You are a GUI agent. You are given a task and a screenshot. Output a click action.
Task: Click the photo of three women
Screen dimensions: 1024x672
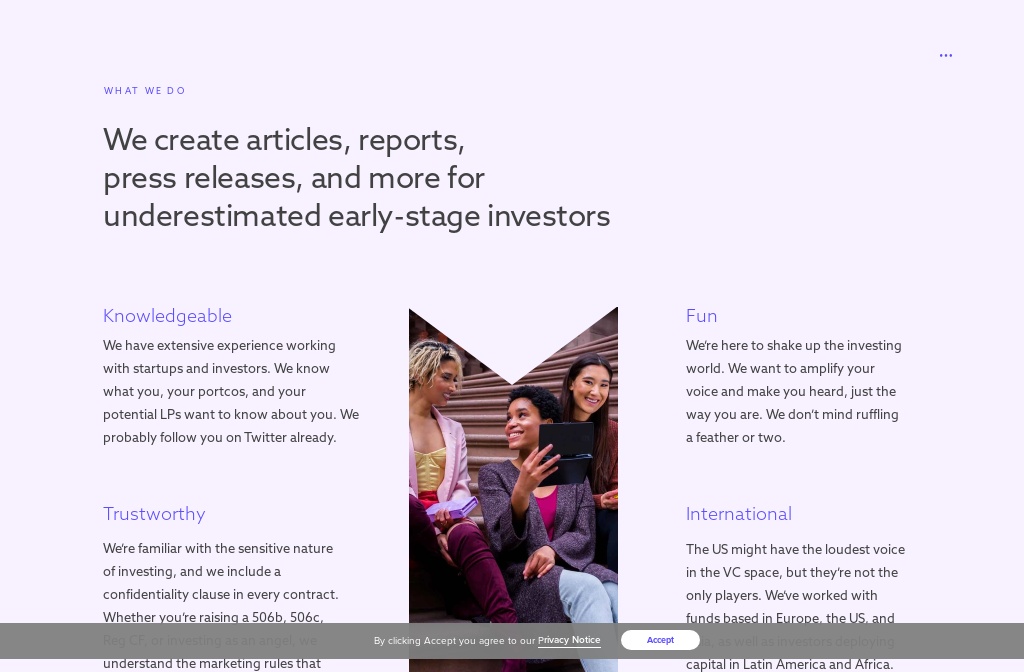(513, 489)
